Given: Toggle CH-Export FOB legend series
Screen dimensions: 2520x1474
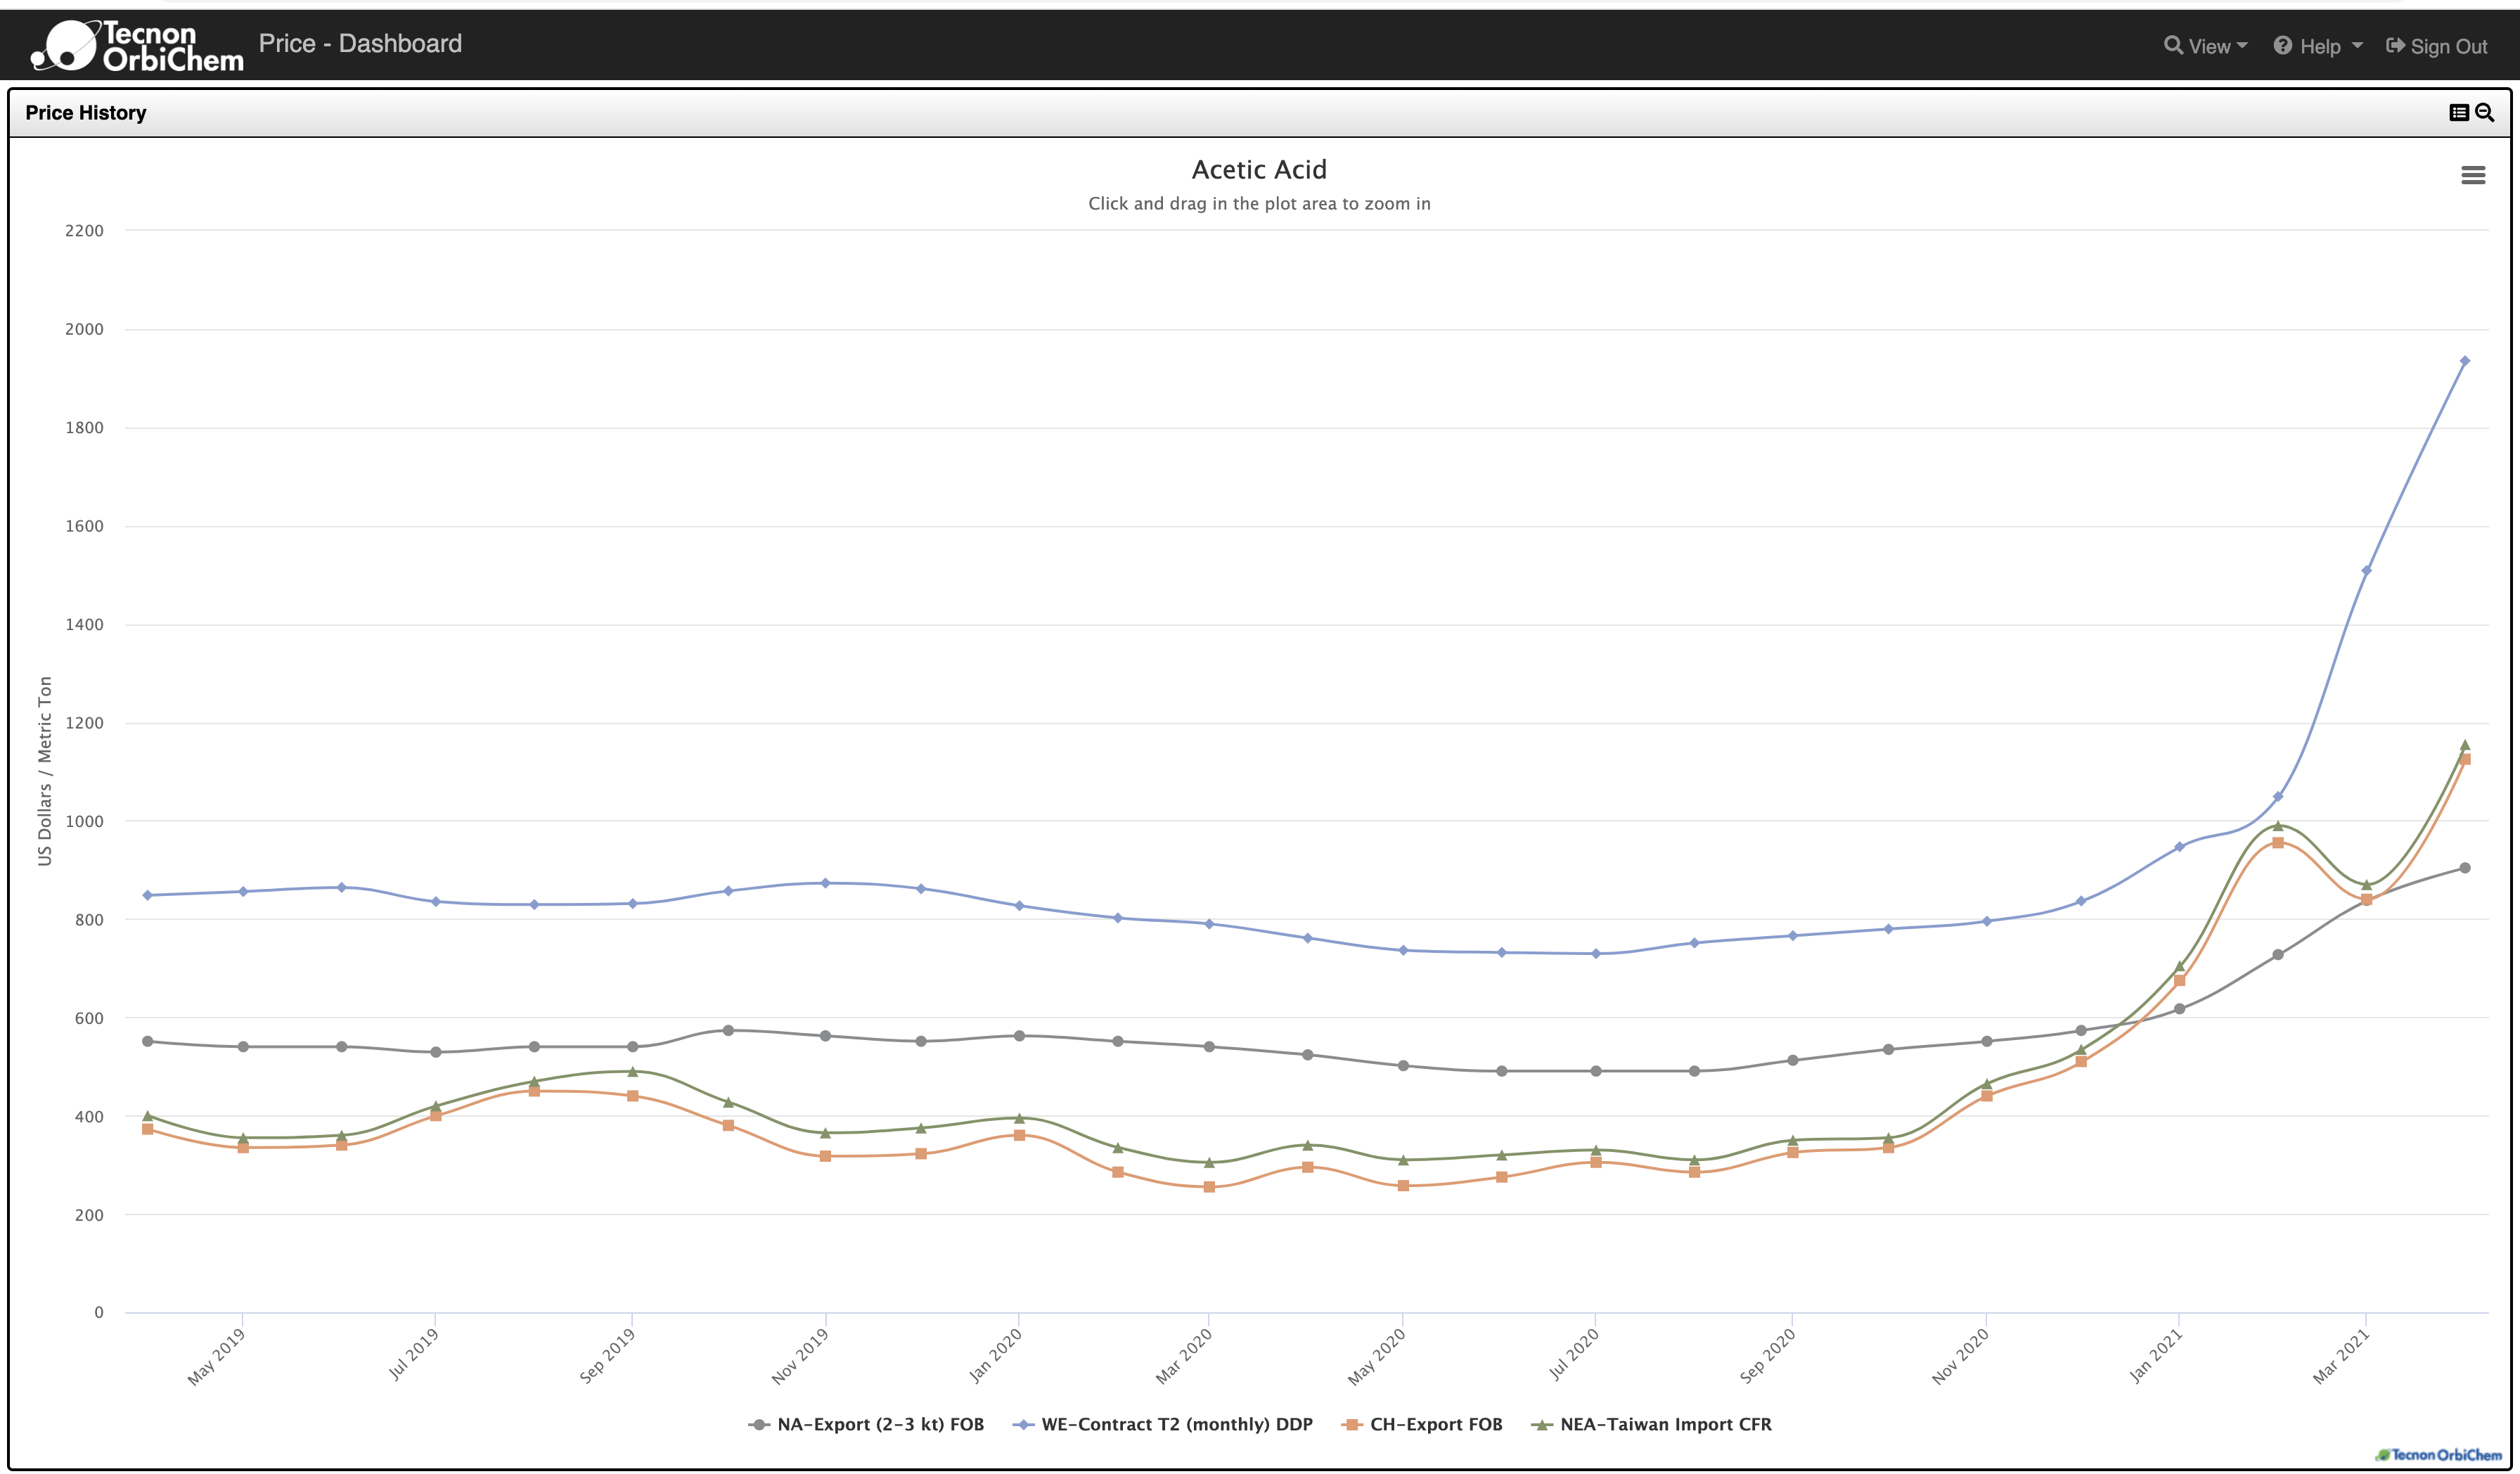Looking at the screenshot, I should click(x=1422, y=1424).
